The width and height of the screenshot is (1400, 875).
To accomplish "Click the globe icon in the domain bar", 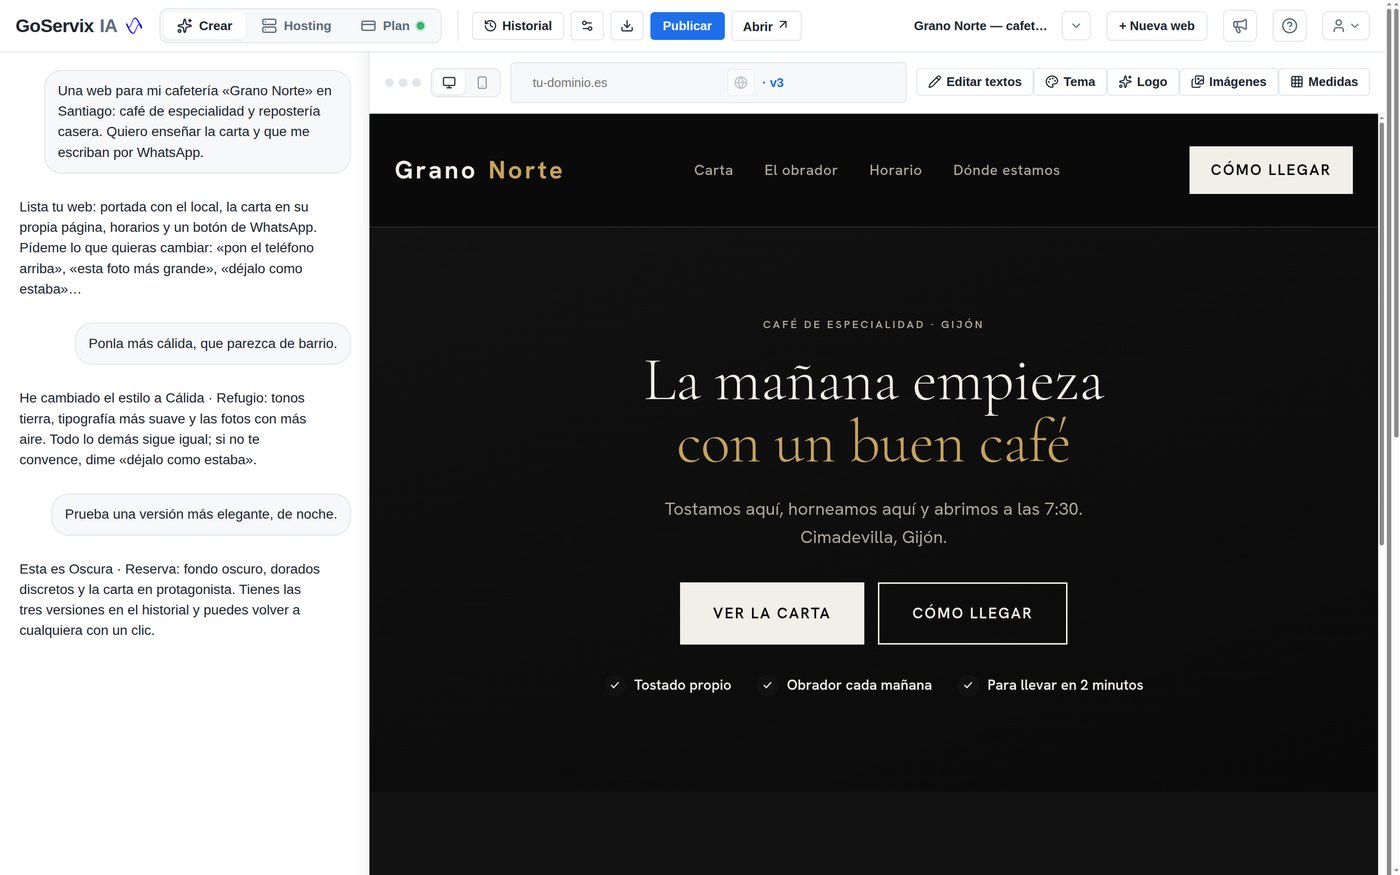I will point(741,83).
